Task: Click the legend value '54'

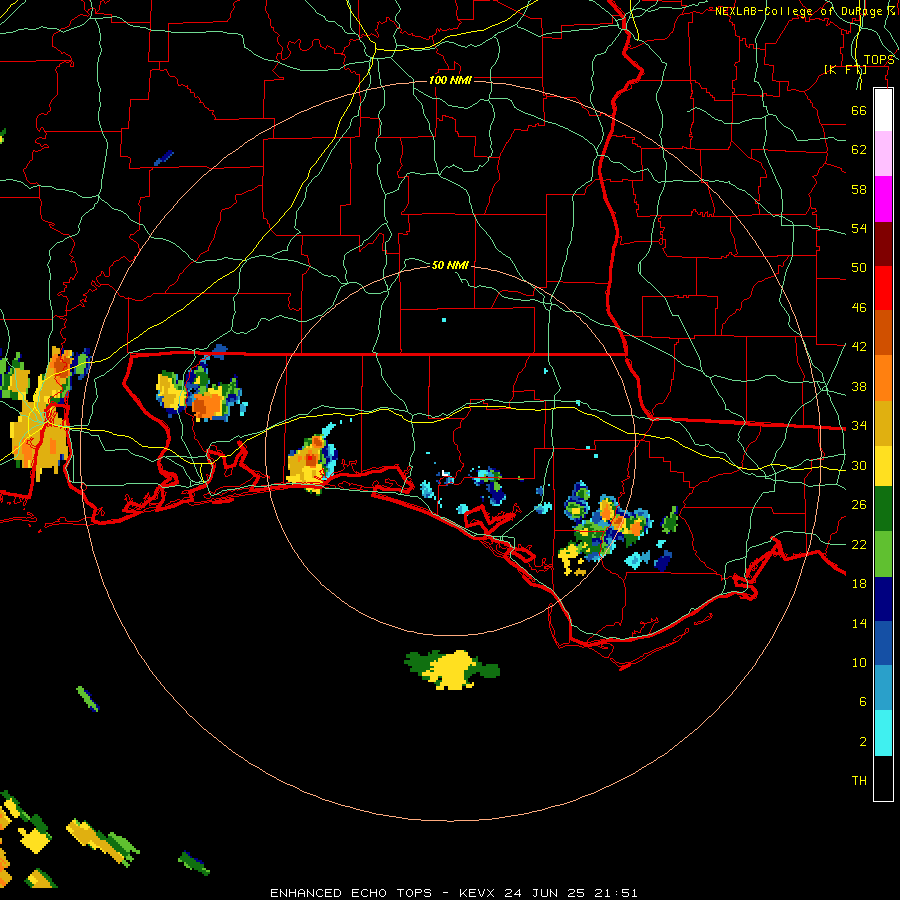Action: pyautogui.click(x=859, y=228)
